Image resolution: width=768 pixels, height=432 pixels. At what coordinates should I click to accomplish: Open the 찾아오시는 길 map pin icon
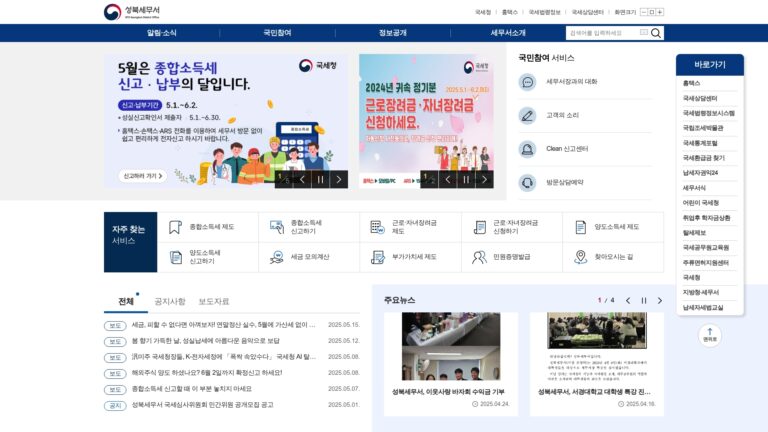coord(580,257)
